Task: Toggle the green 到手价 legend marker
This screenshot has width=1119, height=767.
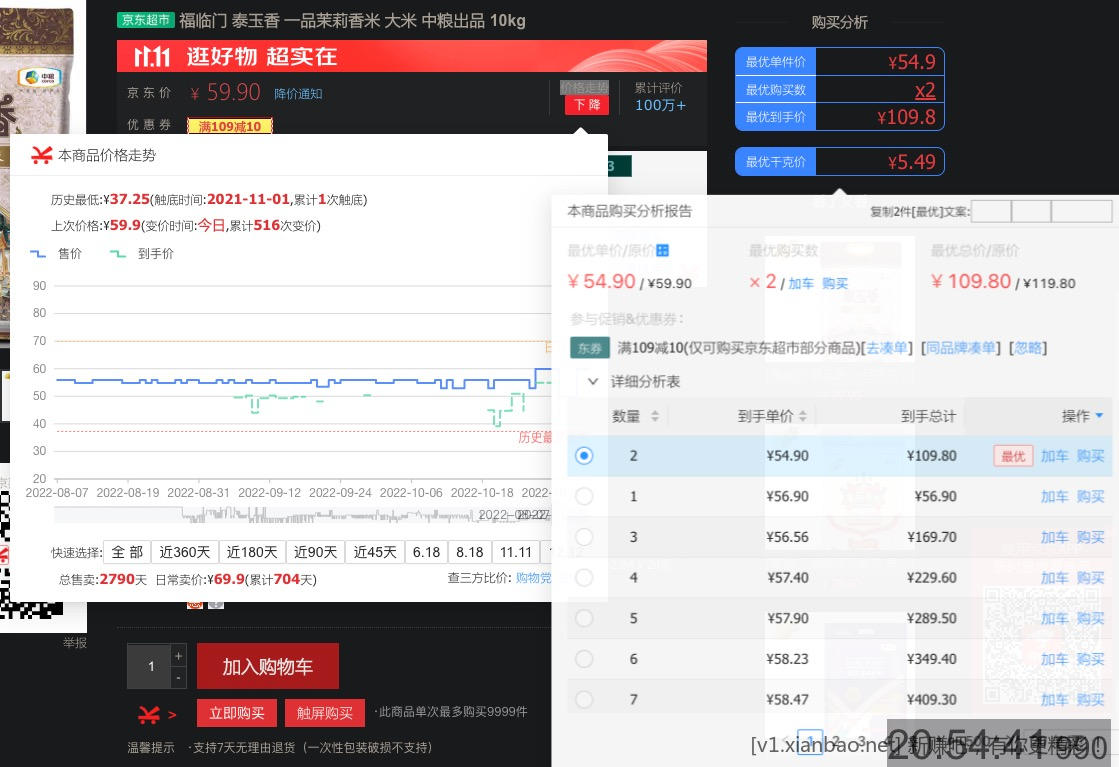Action: click(x=118, y=253)
